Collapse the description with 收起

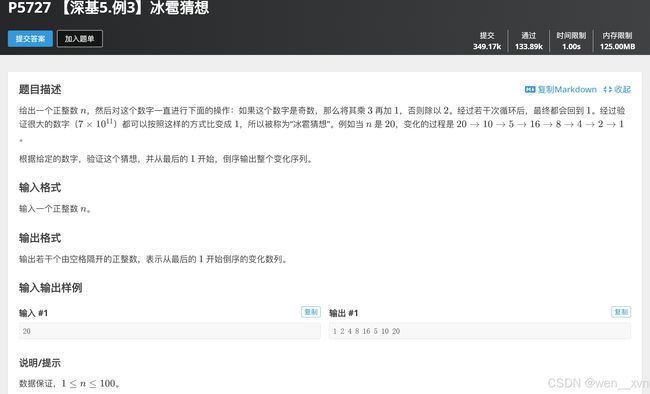[617, 89]
